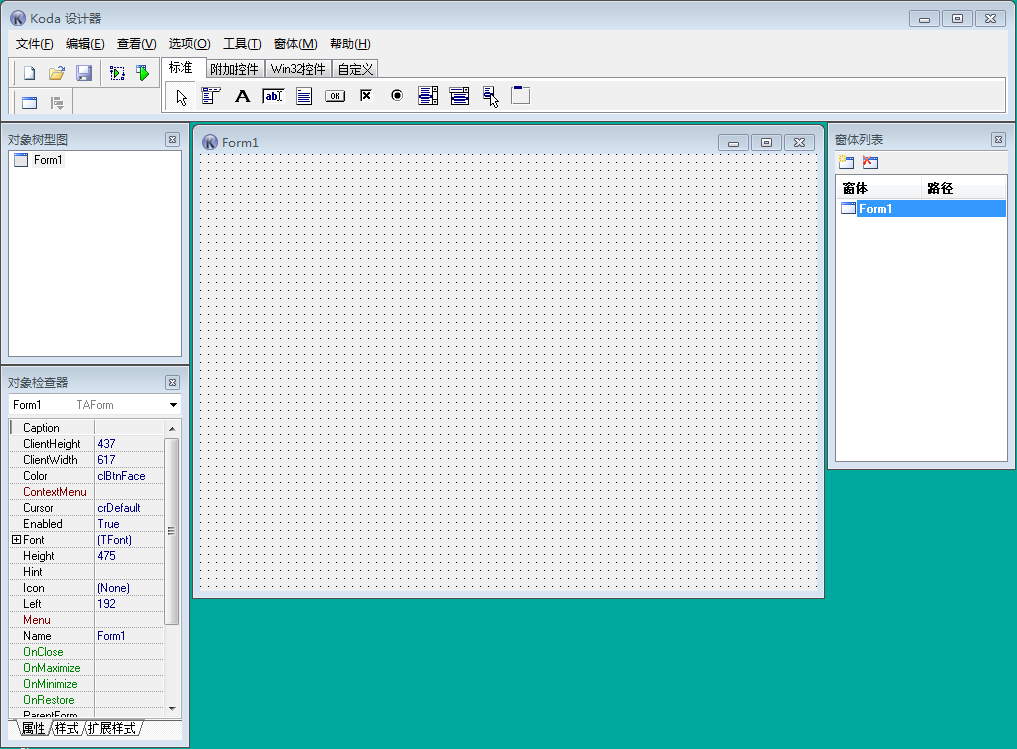The height and width of the screenshot is (749, 1017).
Task: Click the Caption property value field
Action: click(128, 428)
